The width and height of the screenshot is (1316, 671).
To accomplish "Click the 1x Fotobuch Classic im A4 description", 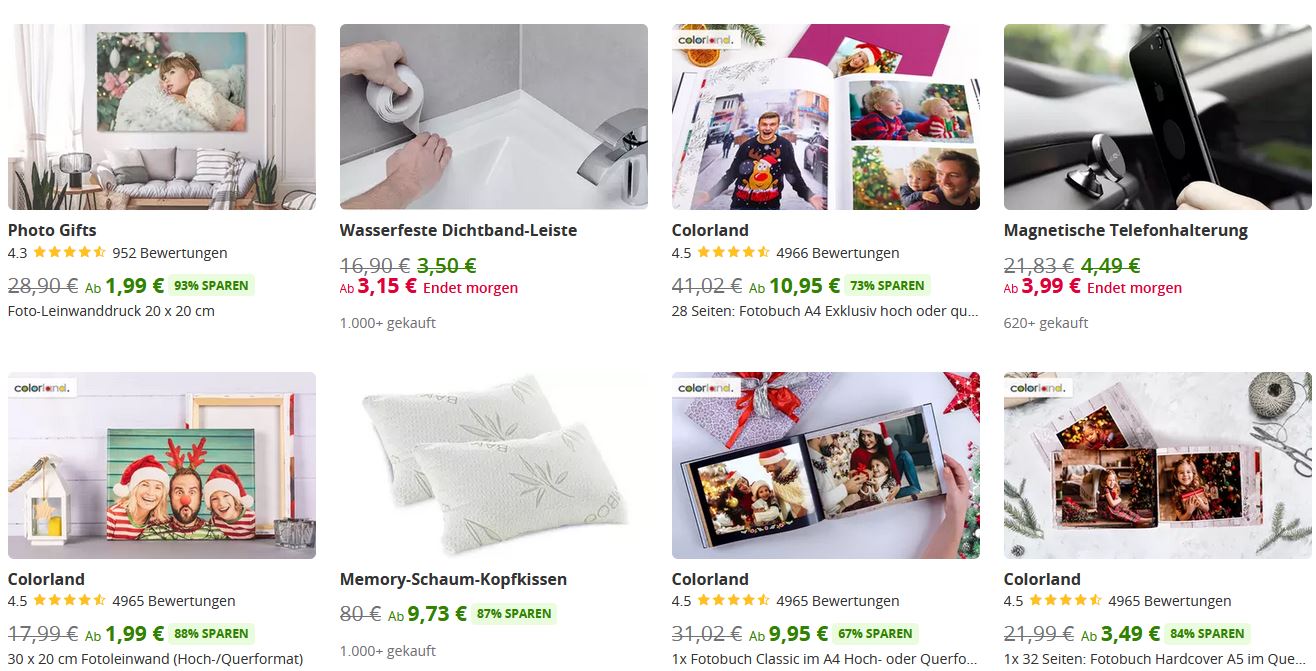I will (x=825, y=659).
